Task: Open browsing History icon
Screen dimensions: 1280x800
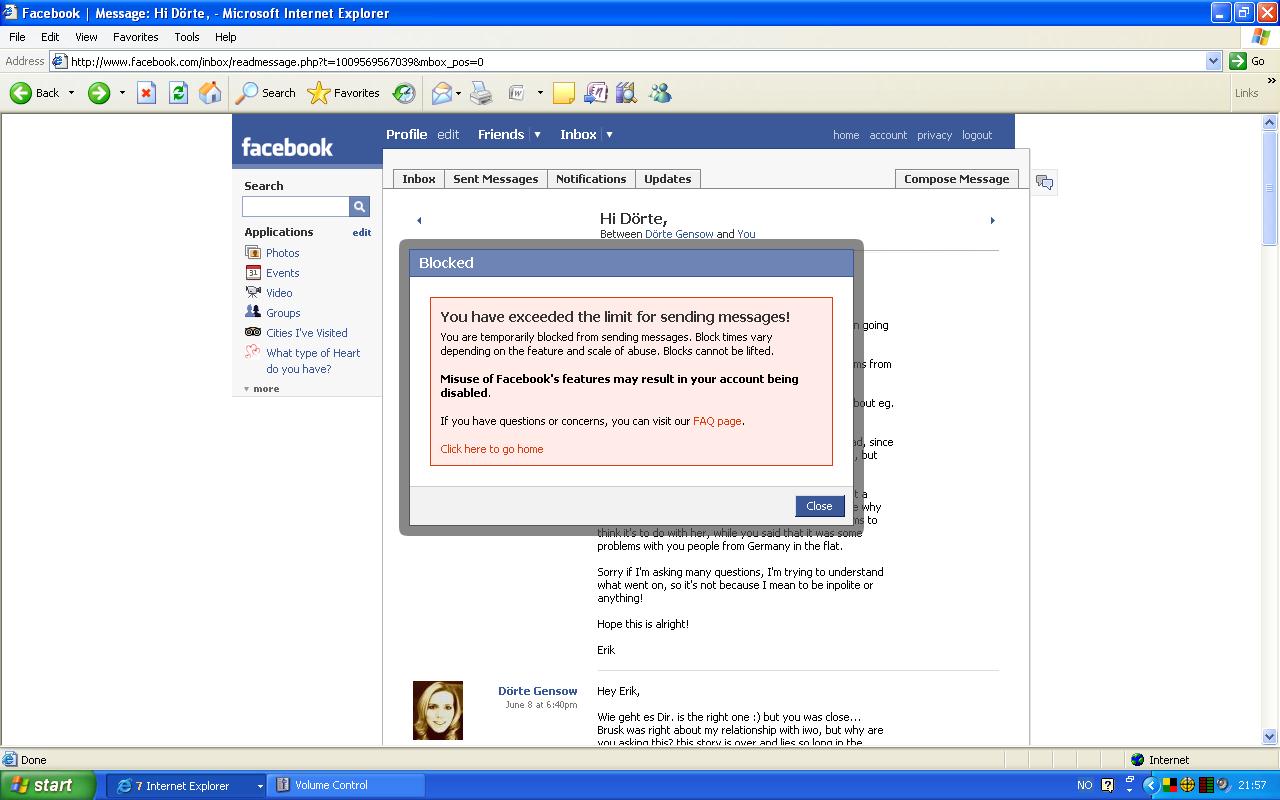Action: (404, 93)
